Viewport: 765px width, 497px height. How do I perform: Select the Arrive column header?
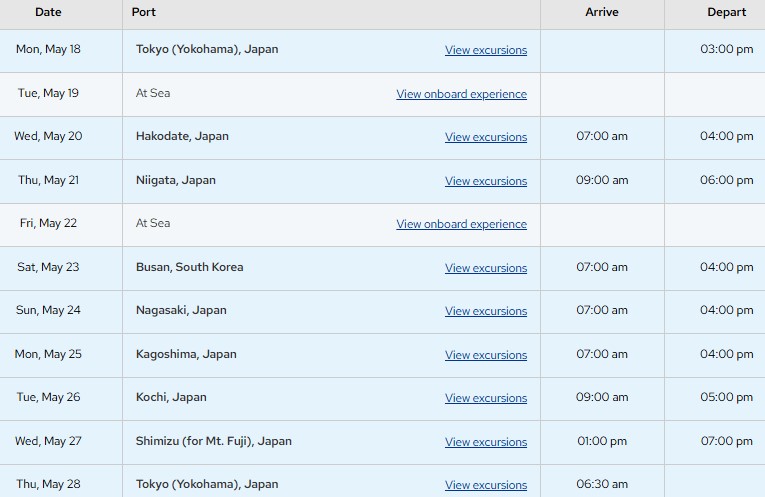pyautogui.click(x=602, y=12)
